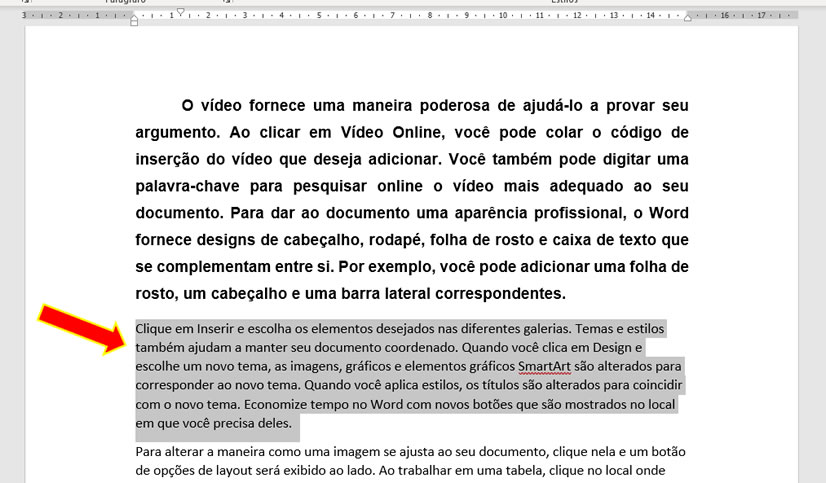Click bold word "palavra-chave"
Screen dimensions: 826x483
tap(187, 186)
